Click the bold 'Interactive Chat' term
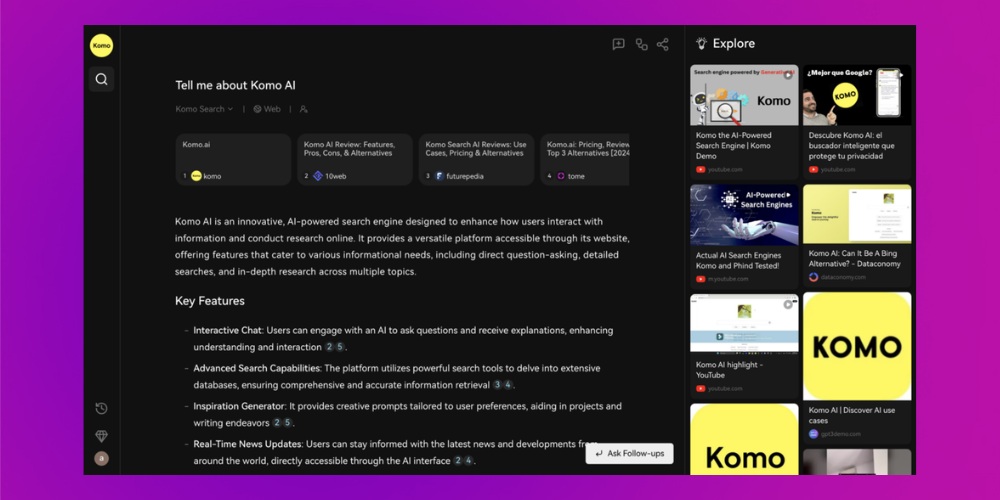This screenshot has height=500, width=1000. [x=228, y=330]
